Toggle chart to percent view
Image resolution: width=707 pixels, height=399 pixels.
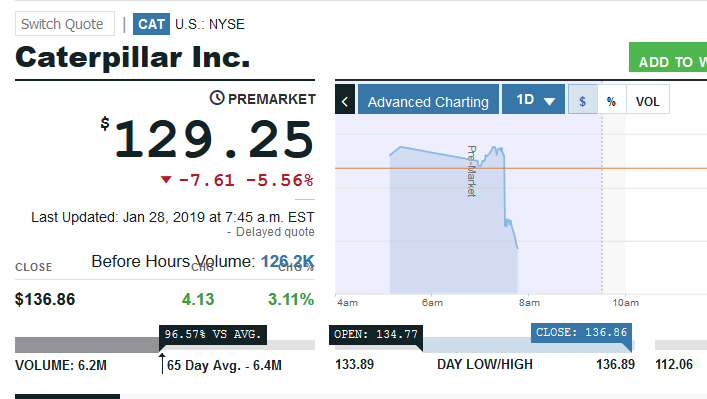click(x=611, y=99)
